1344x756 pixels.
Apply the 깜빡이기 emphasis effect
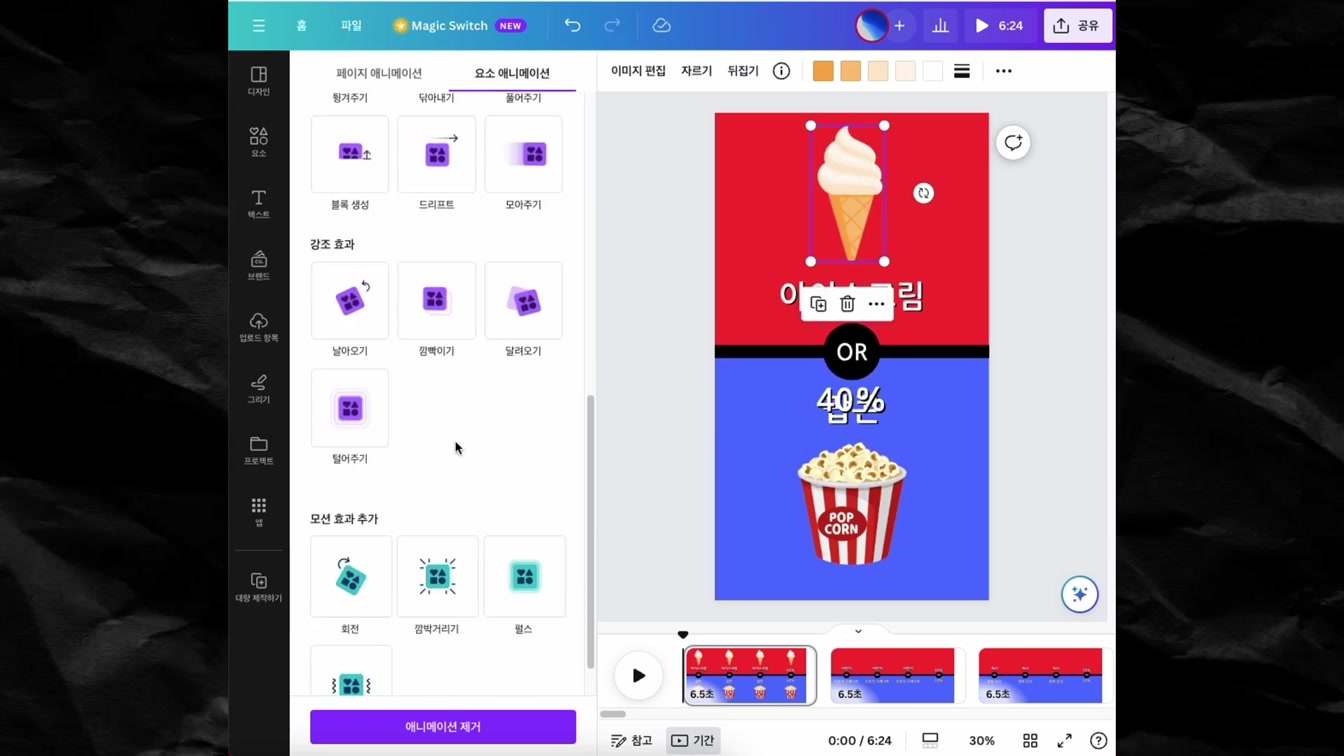(x=437, y=301)
